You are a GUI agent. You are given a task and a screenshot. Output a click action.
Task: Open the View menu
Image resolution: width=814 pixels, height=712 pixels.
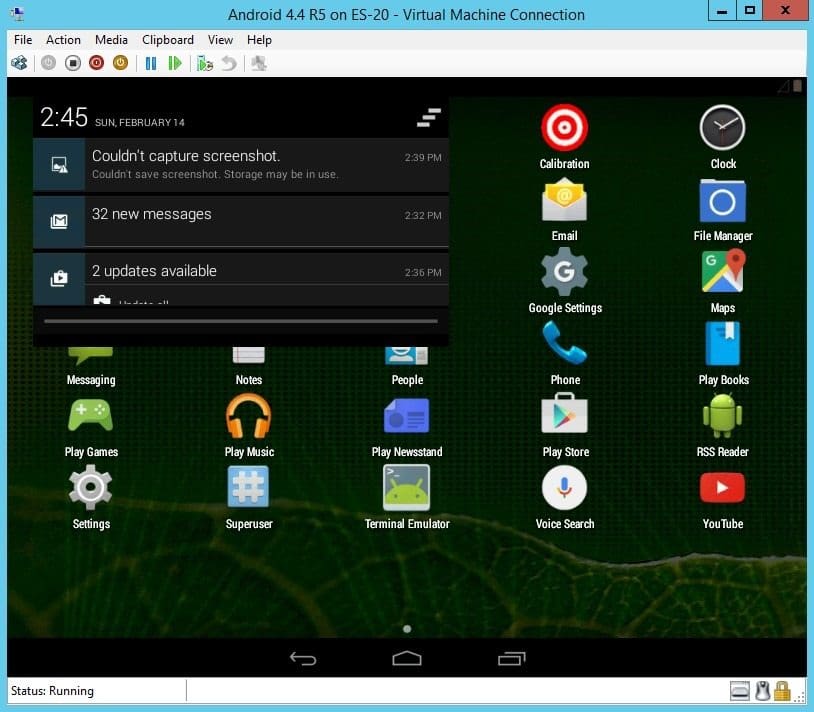220,40
